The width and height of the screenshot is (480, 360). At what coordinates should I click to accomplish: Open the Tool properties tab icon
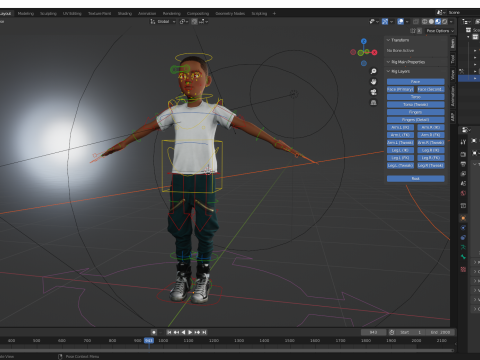463,142
